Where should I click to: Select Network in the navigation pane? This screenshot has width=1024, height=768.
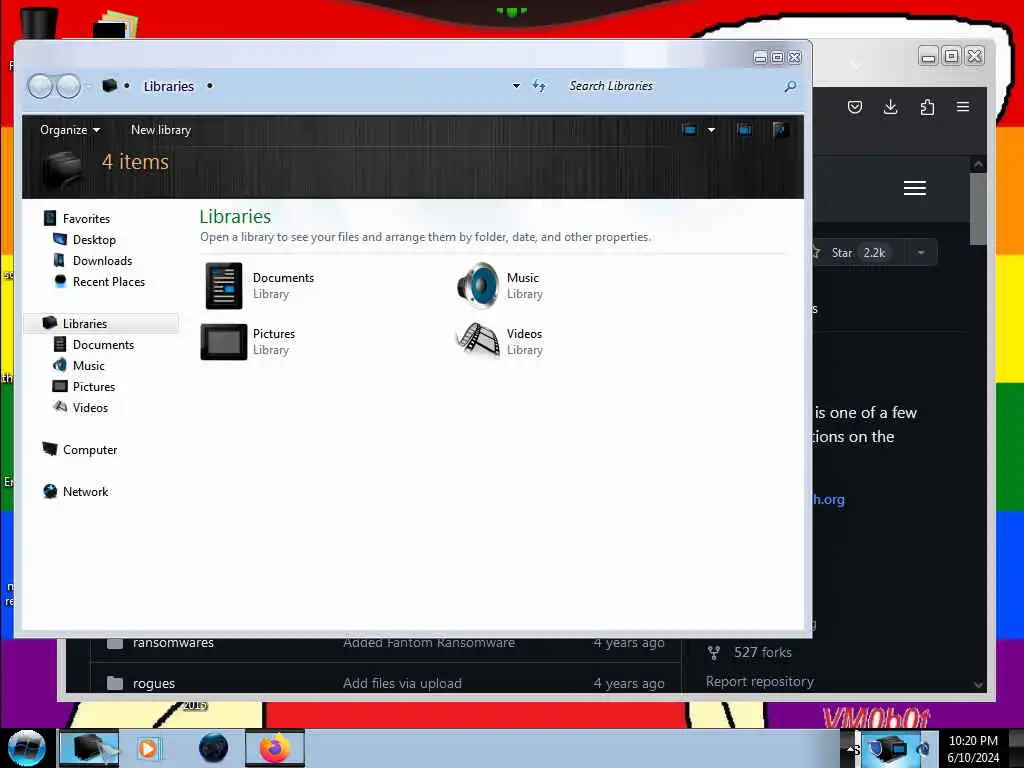[86, 492]
